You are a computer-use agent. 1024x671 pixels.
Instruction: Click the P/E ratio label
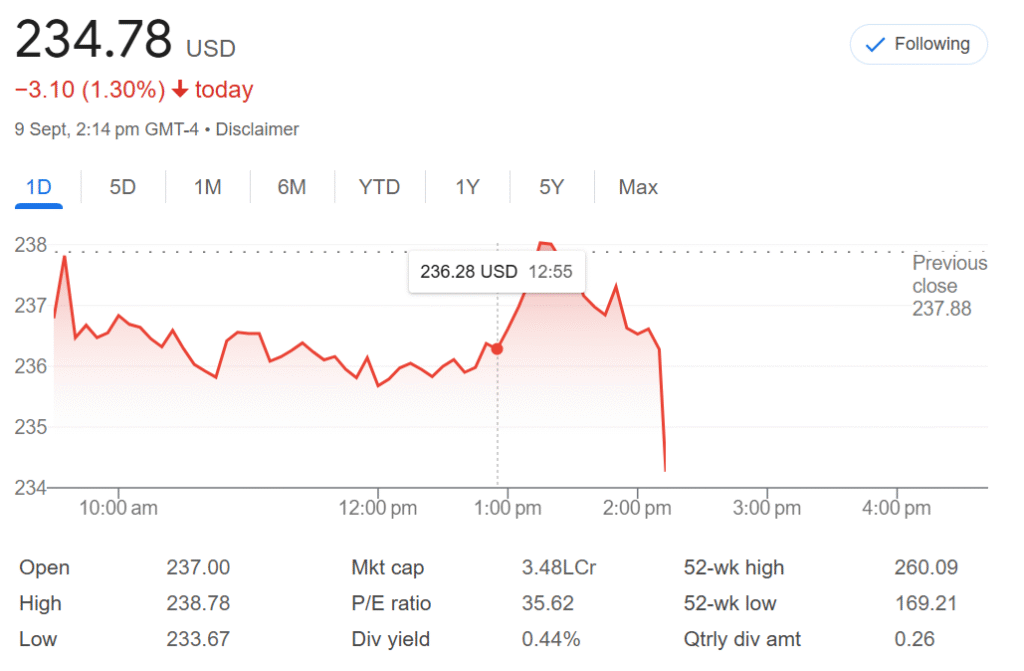[x=391, y=603]
